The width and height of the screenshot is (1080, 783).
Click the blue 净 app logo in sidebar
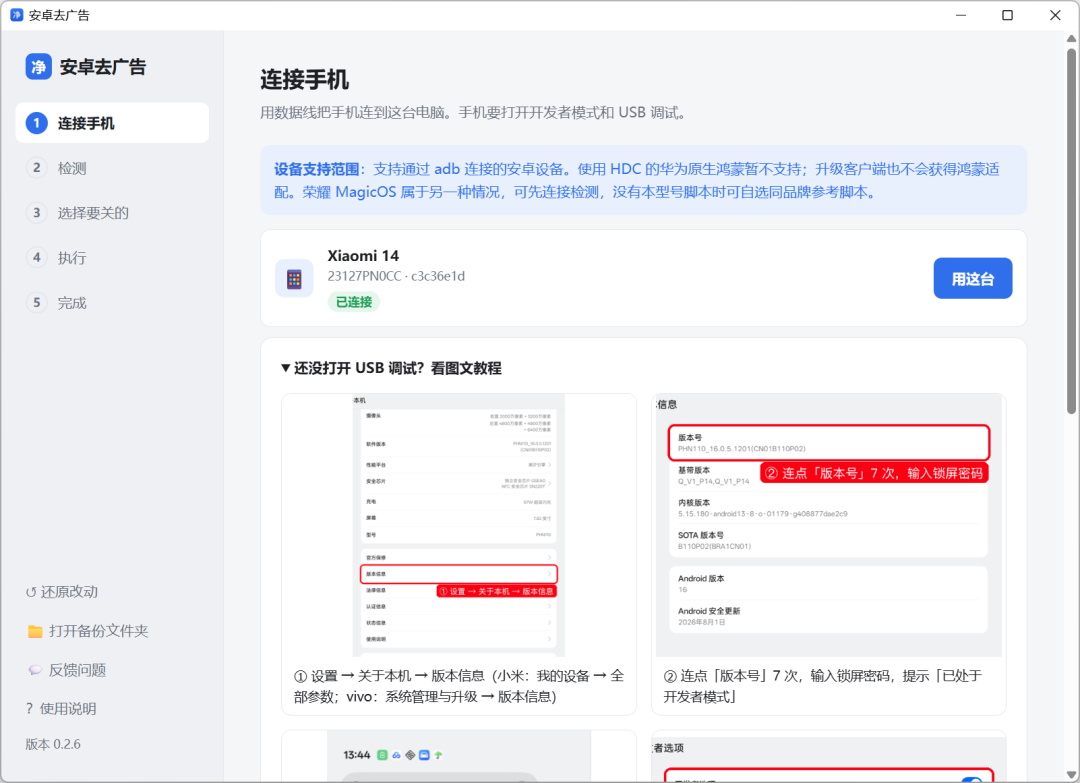[x=39, y=67]
